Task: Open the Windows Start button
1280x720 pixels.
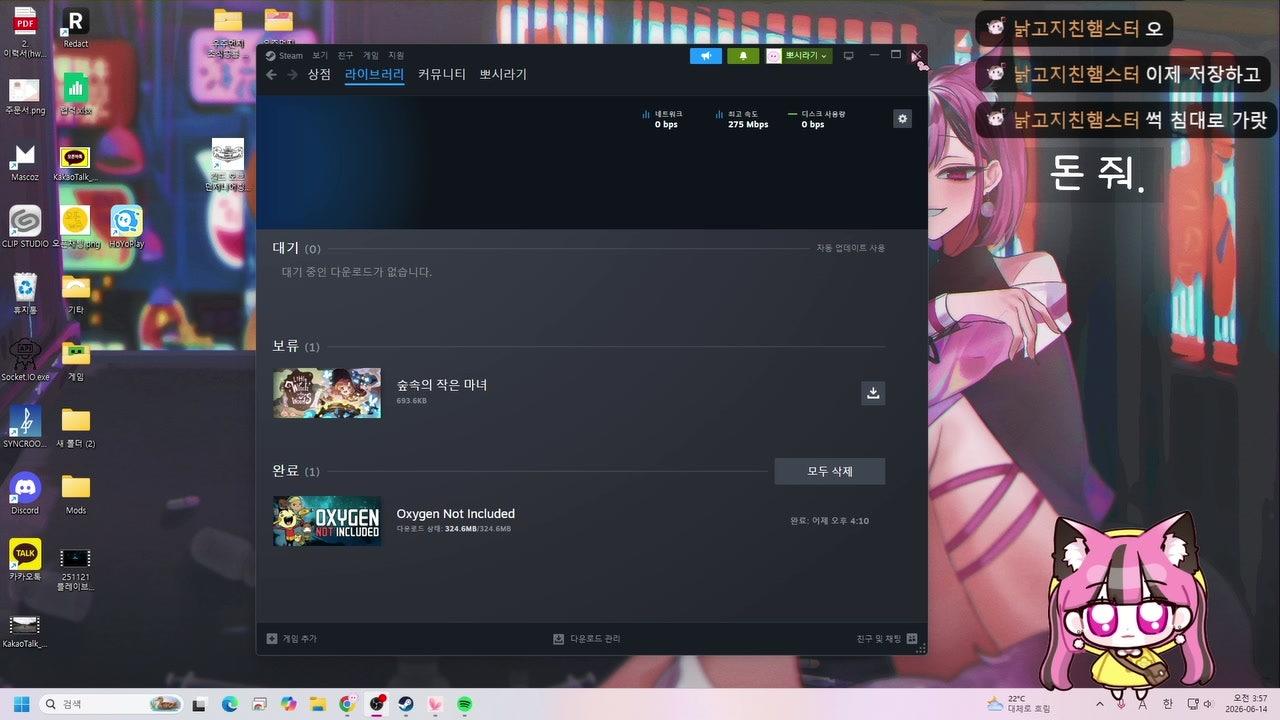Action: 21,704
